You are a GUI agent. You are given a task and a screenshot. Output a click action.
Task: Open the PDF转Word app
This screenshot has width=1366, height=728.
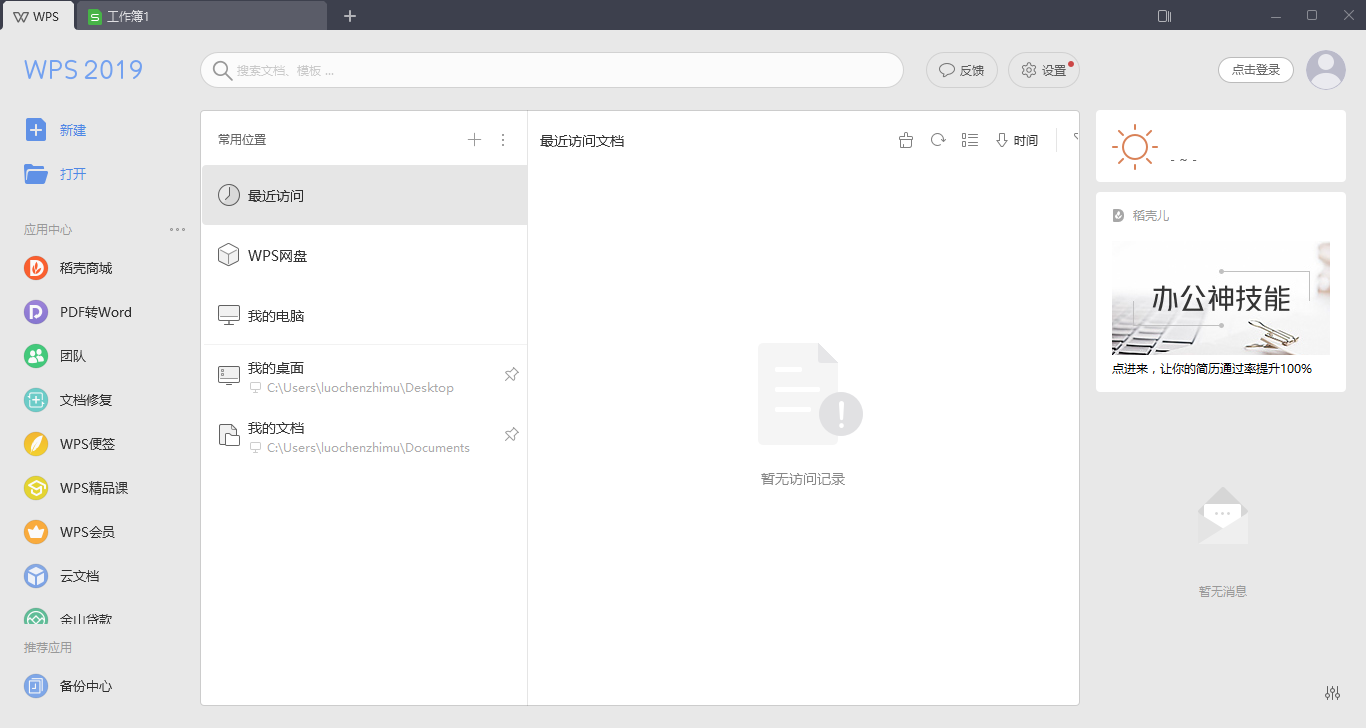[x=78, y=312]
